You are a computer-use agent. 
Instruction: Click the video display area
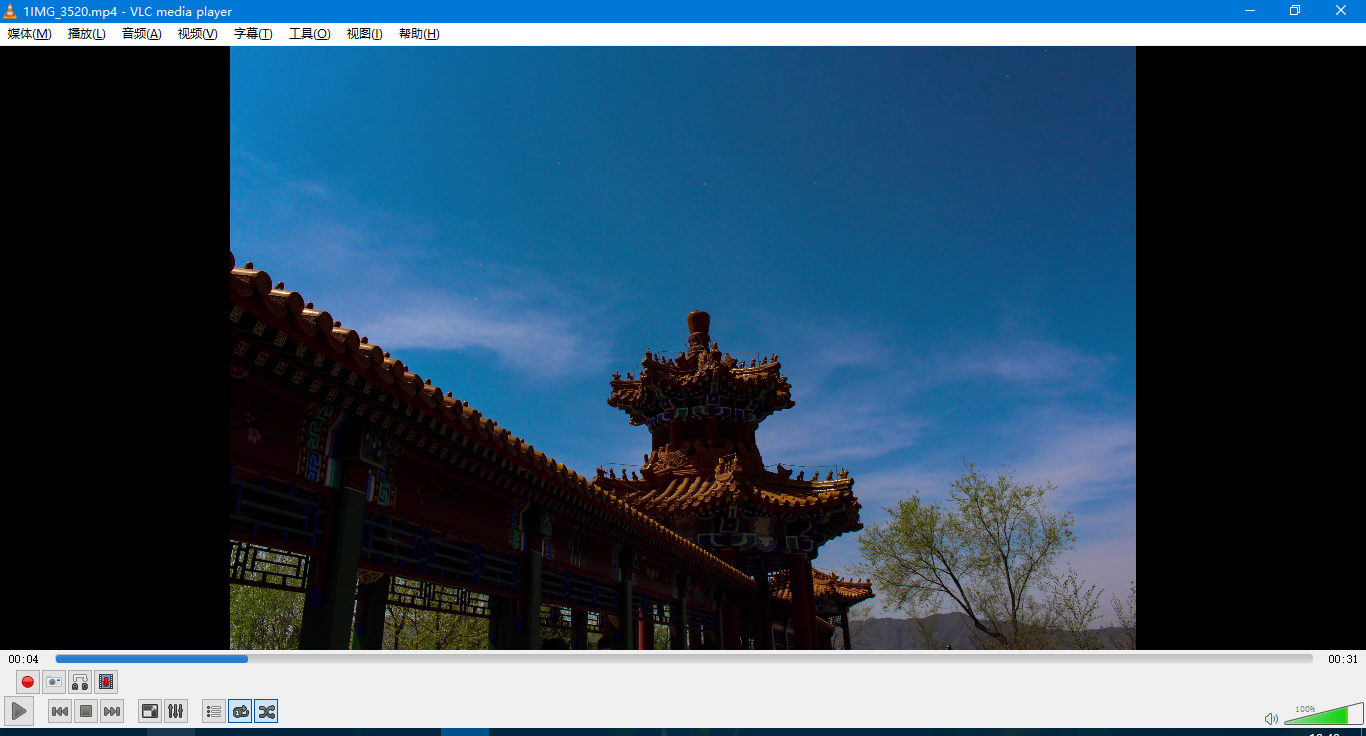pyautogui.click(x=683, y=348)
